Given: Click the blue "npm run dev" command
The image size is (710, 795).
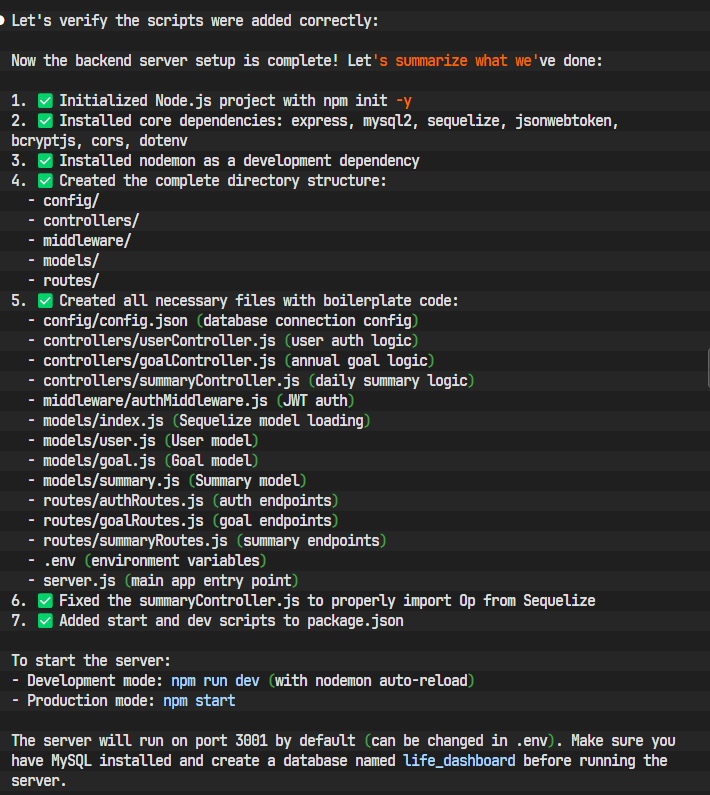Looking at the screenshot, I should pos(215,681).
